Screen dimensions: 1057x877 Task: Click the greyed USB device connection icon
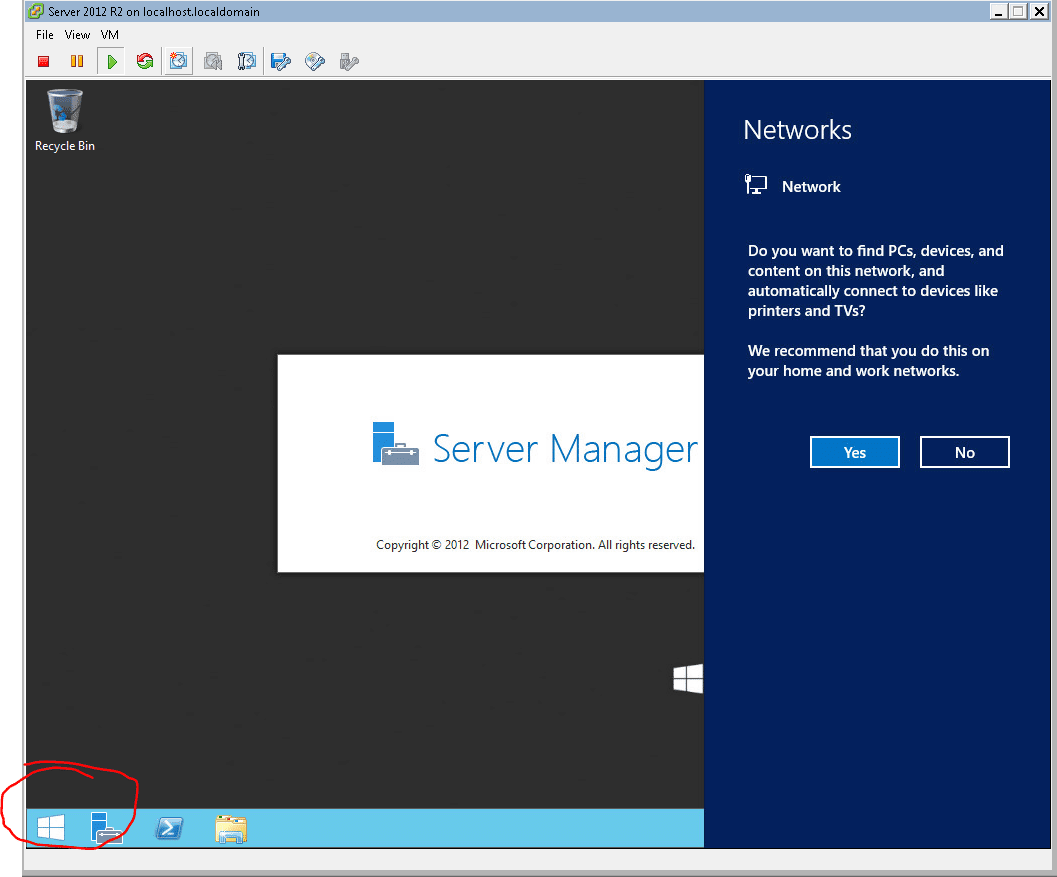click(x=349, y=62)
